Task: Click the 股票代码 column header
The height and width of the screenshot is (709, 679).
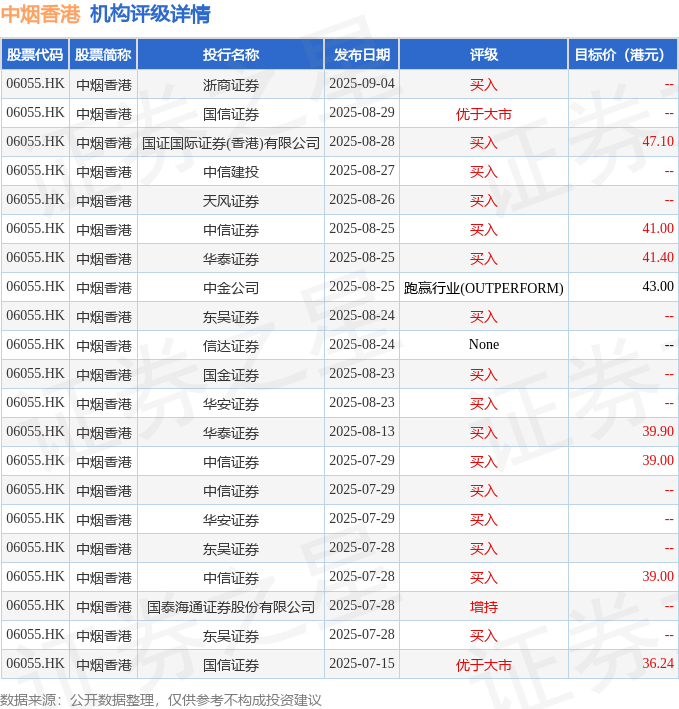Action: (x=35, y=55)
